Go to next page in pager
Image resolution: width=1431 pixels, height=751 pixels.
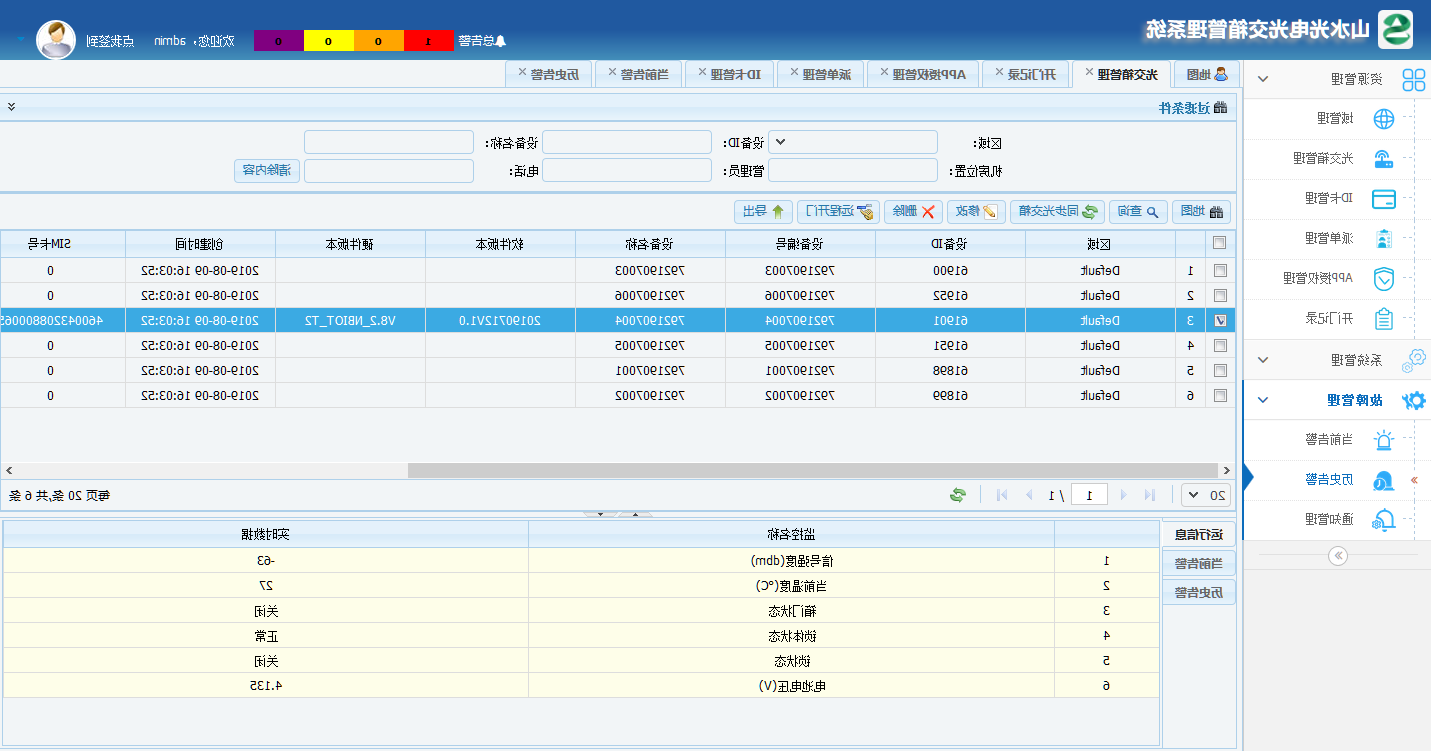(1029, 495)
